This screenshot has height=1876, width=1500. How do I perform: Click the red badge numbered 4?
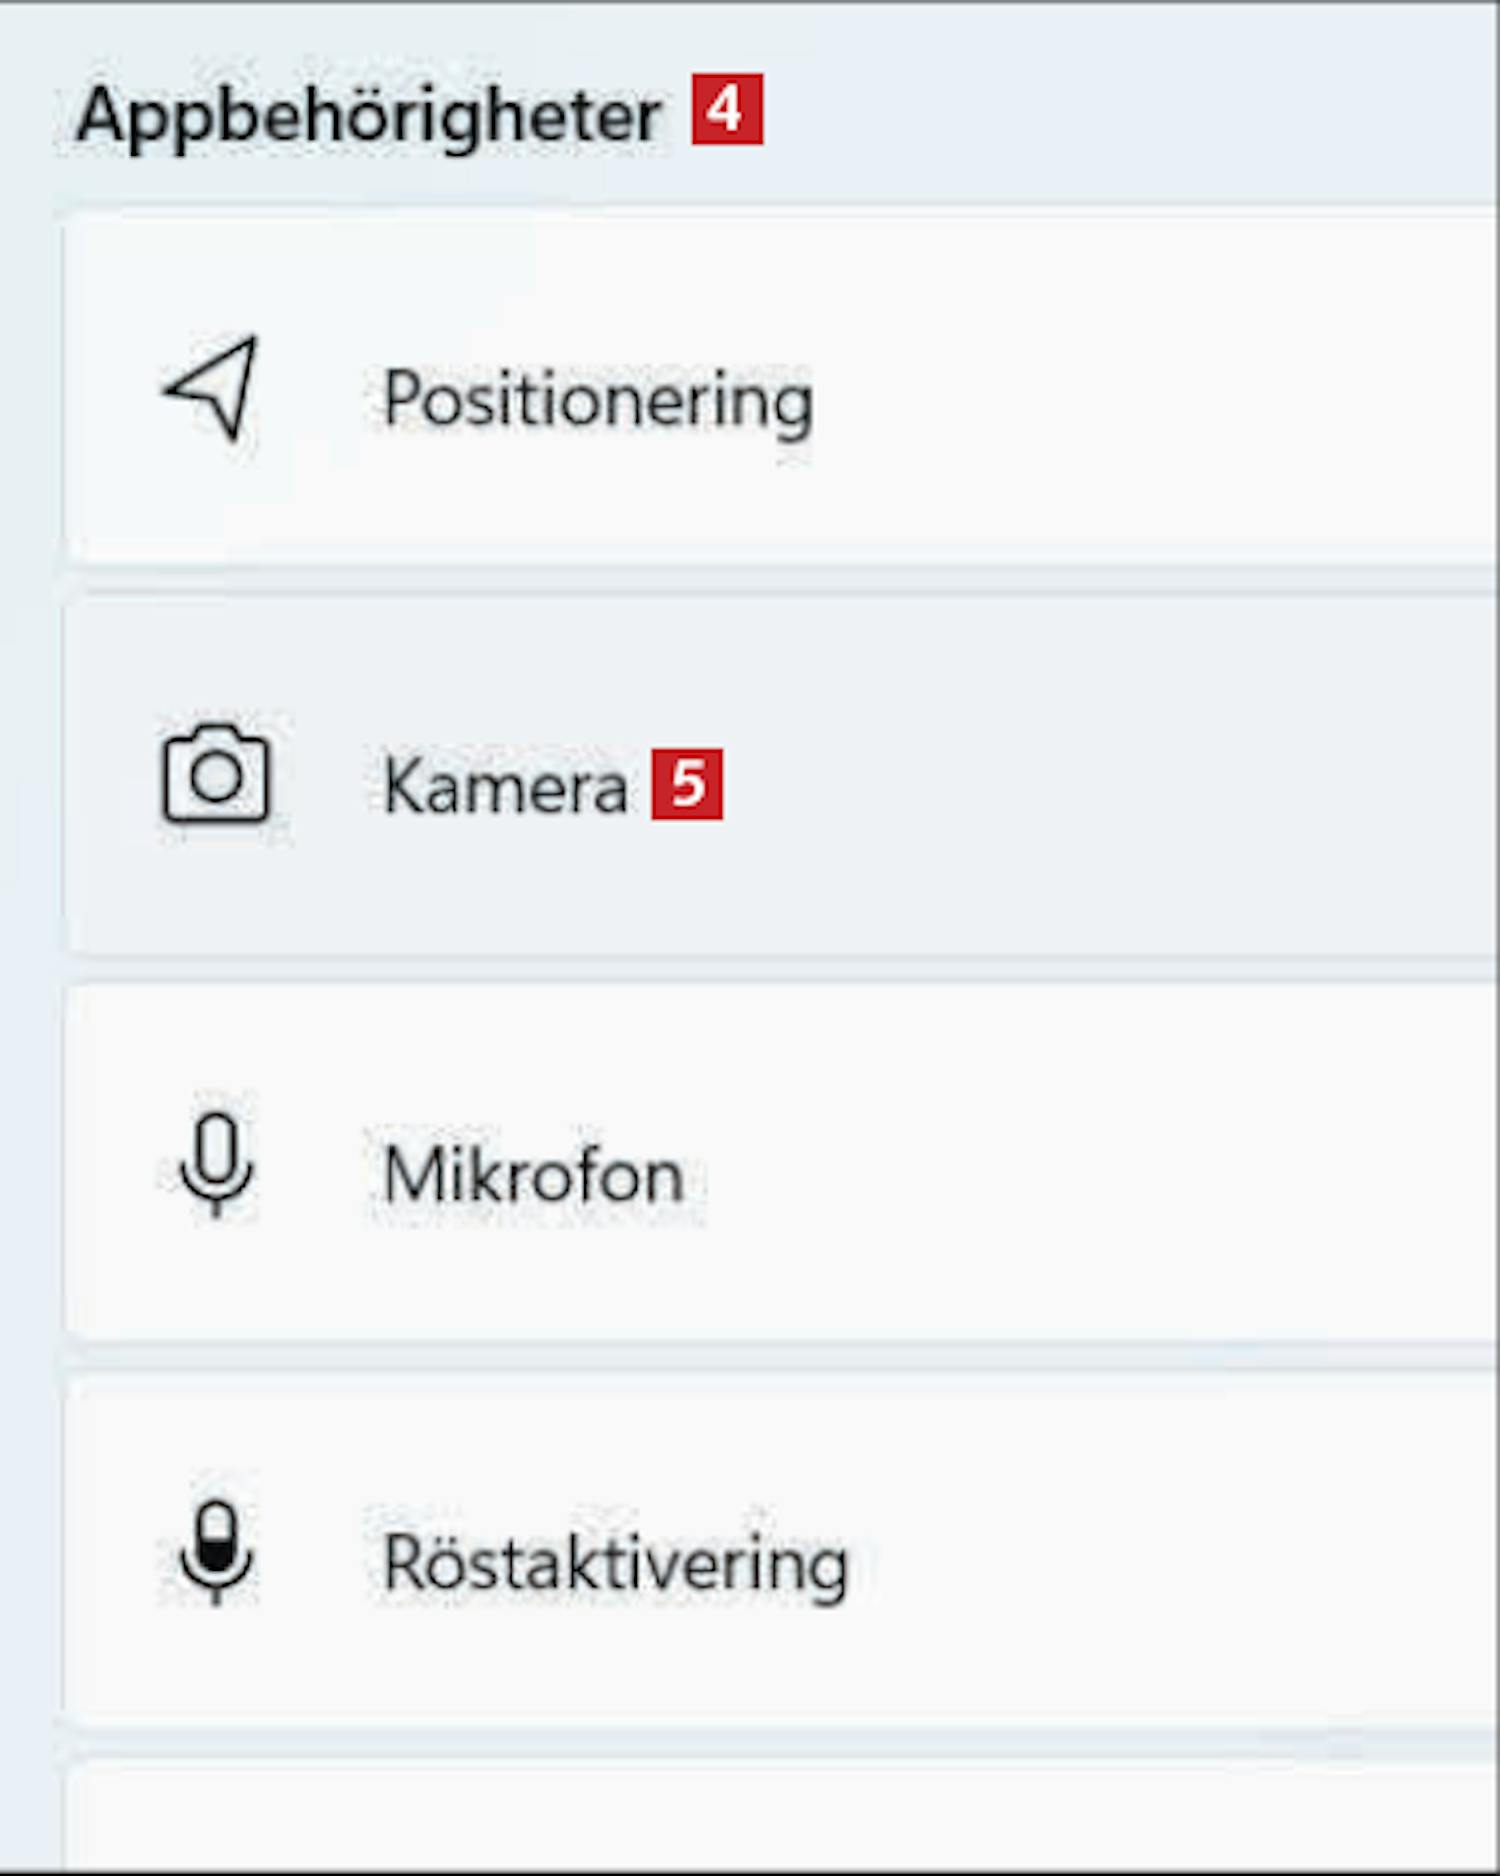(727, 109)
